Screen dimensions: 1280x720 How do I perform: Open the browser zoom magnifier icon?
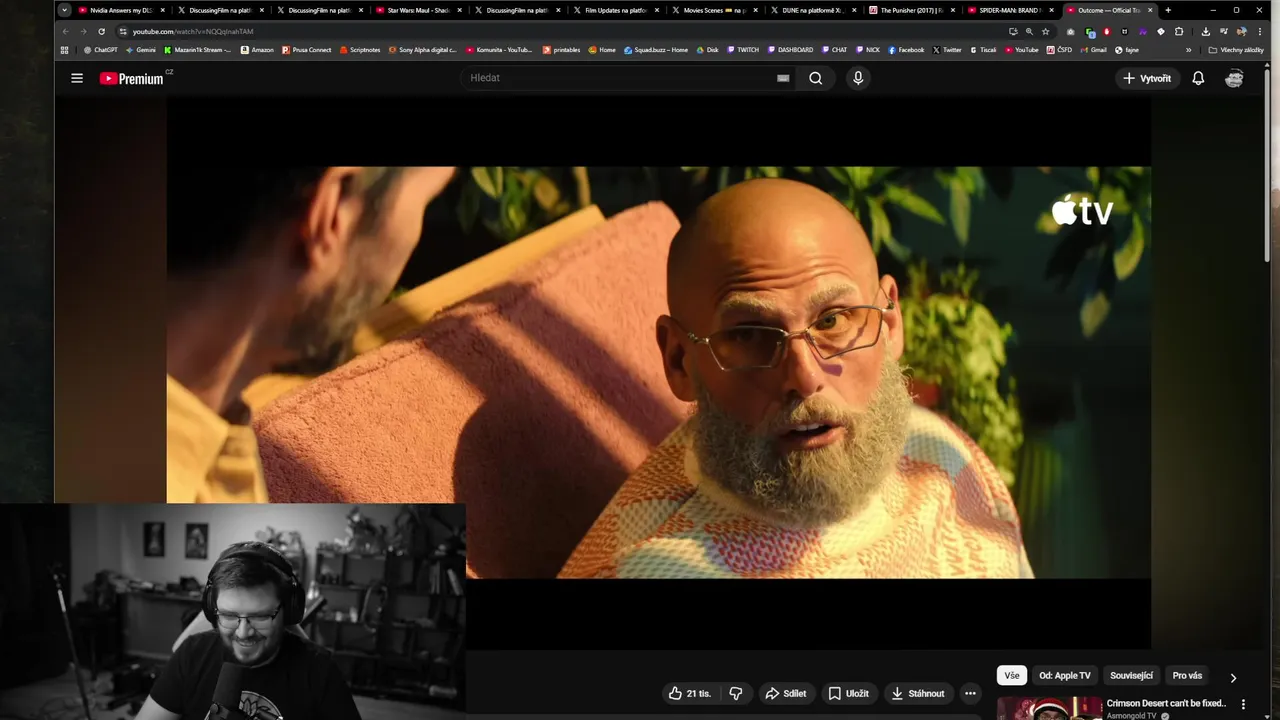[1029, 31]
